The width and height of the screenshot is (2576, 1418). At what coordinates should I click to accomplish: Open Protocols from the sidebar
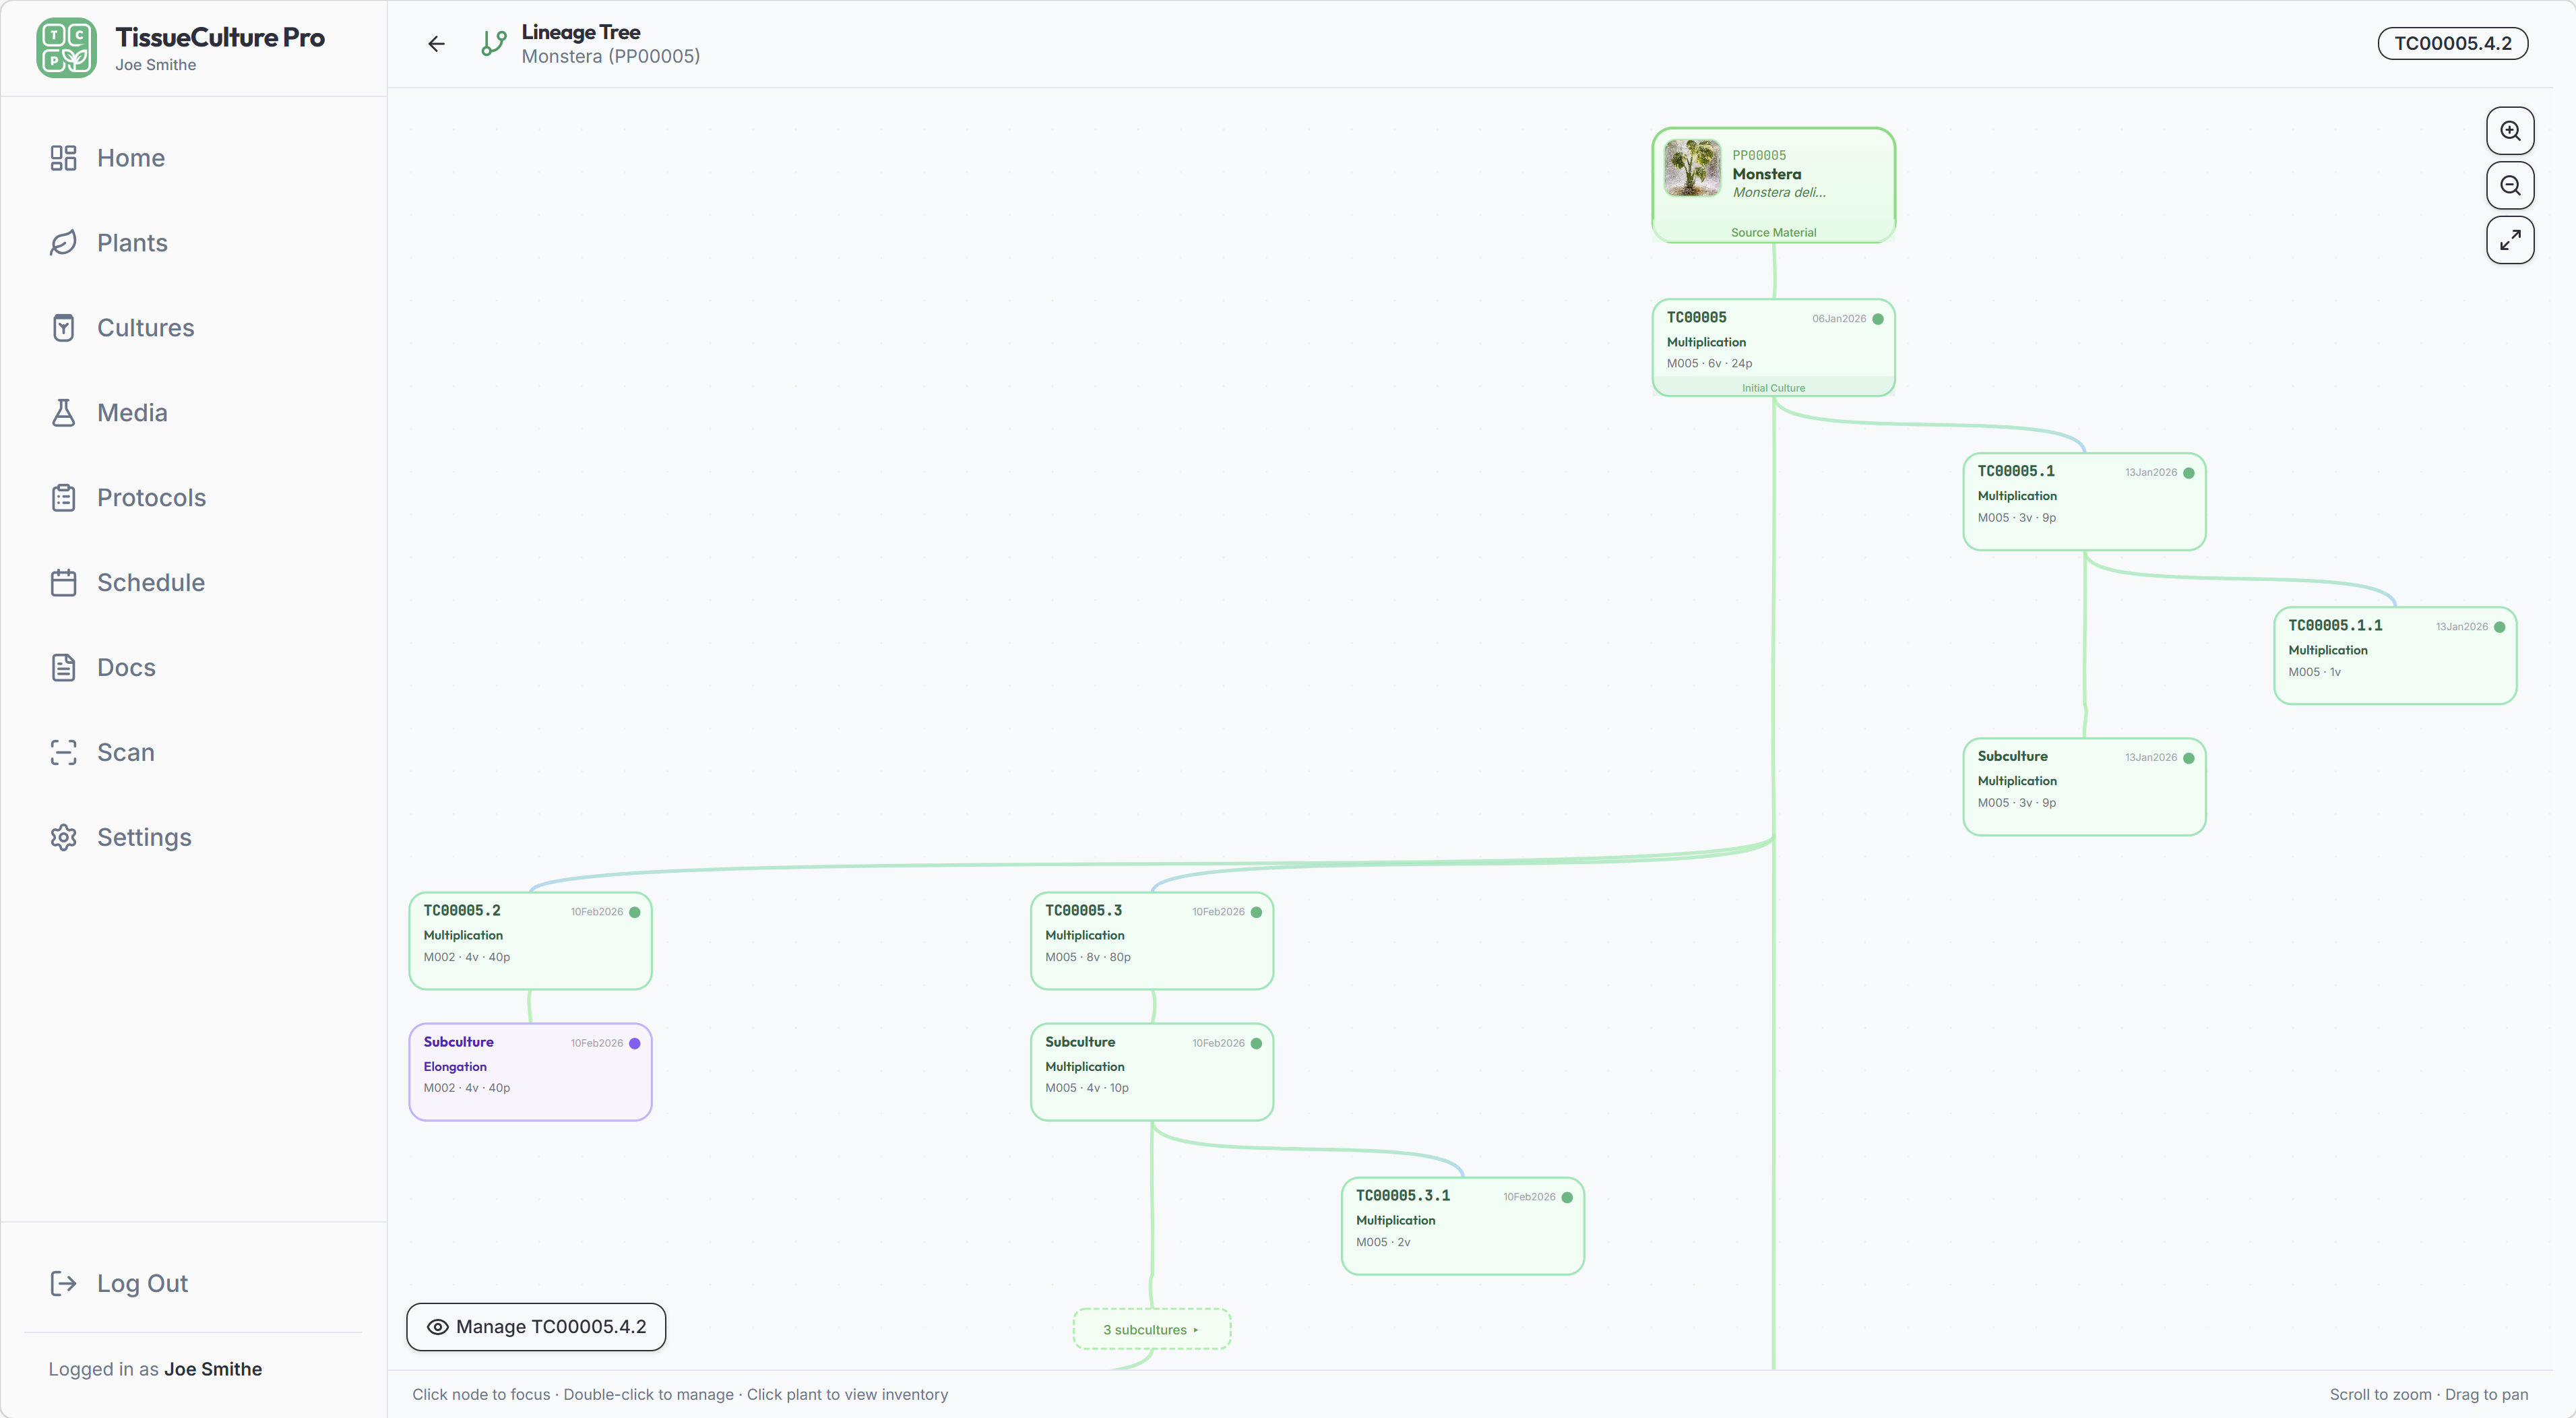click(151, 497)
